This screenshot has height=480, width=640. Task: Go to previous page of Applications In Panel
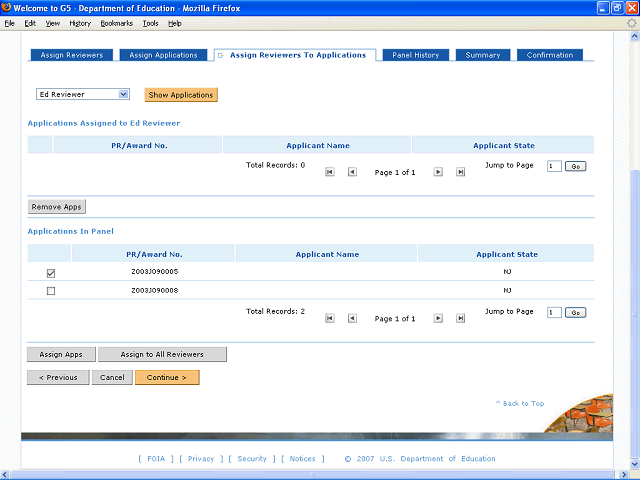[352, 318]
